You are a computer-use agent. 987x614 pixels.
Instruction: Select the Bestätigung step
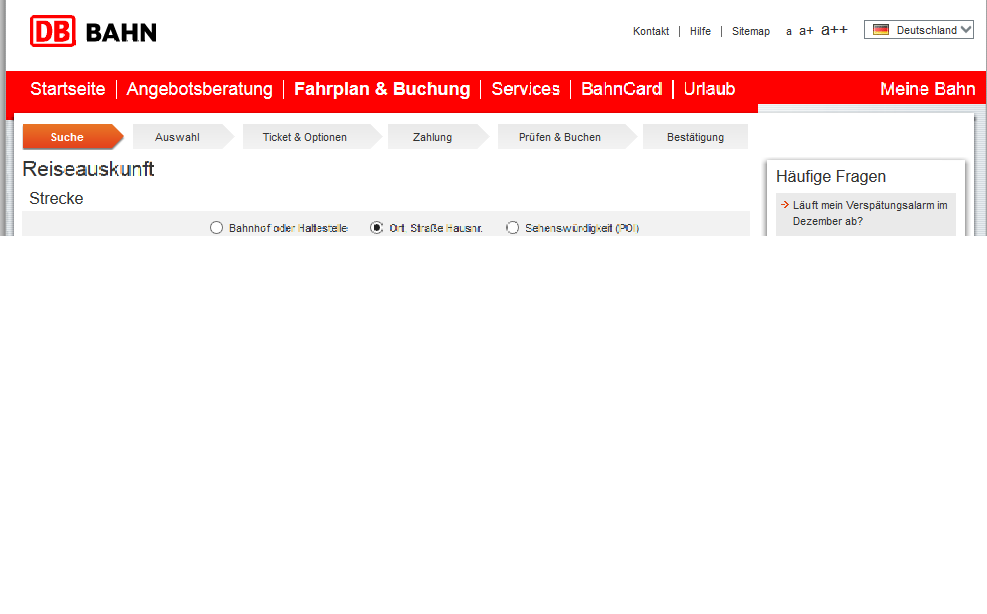tap(695, 137)
